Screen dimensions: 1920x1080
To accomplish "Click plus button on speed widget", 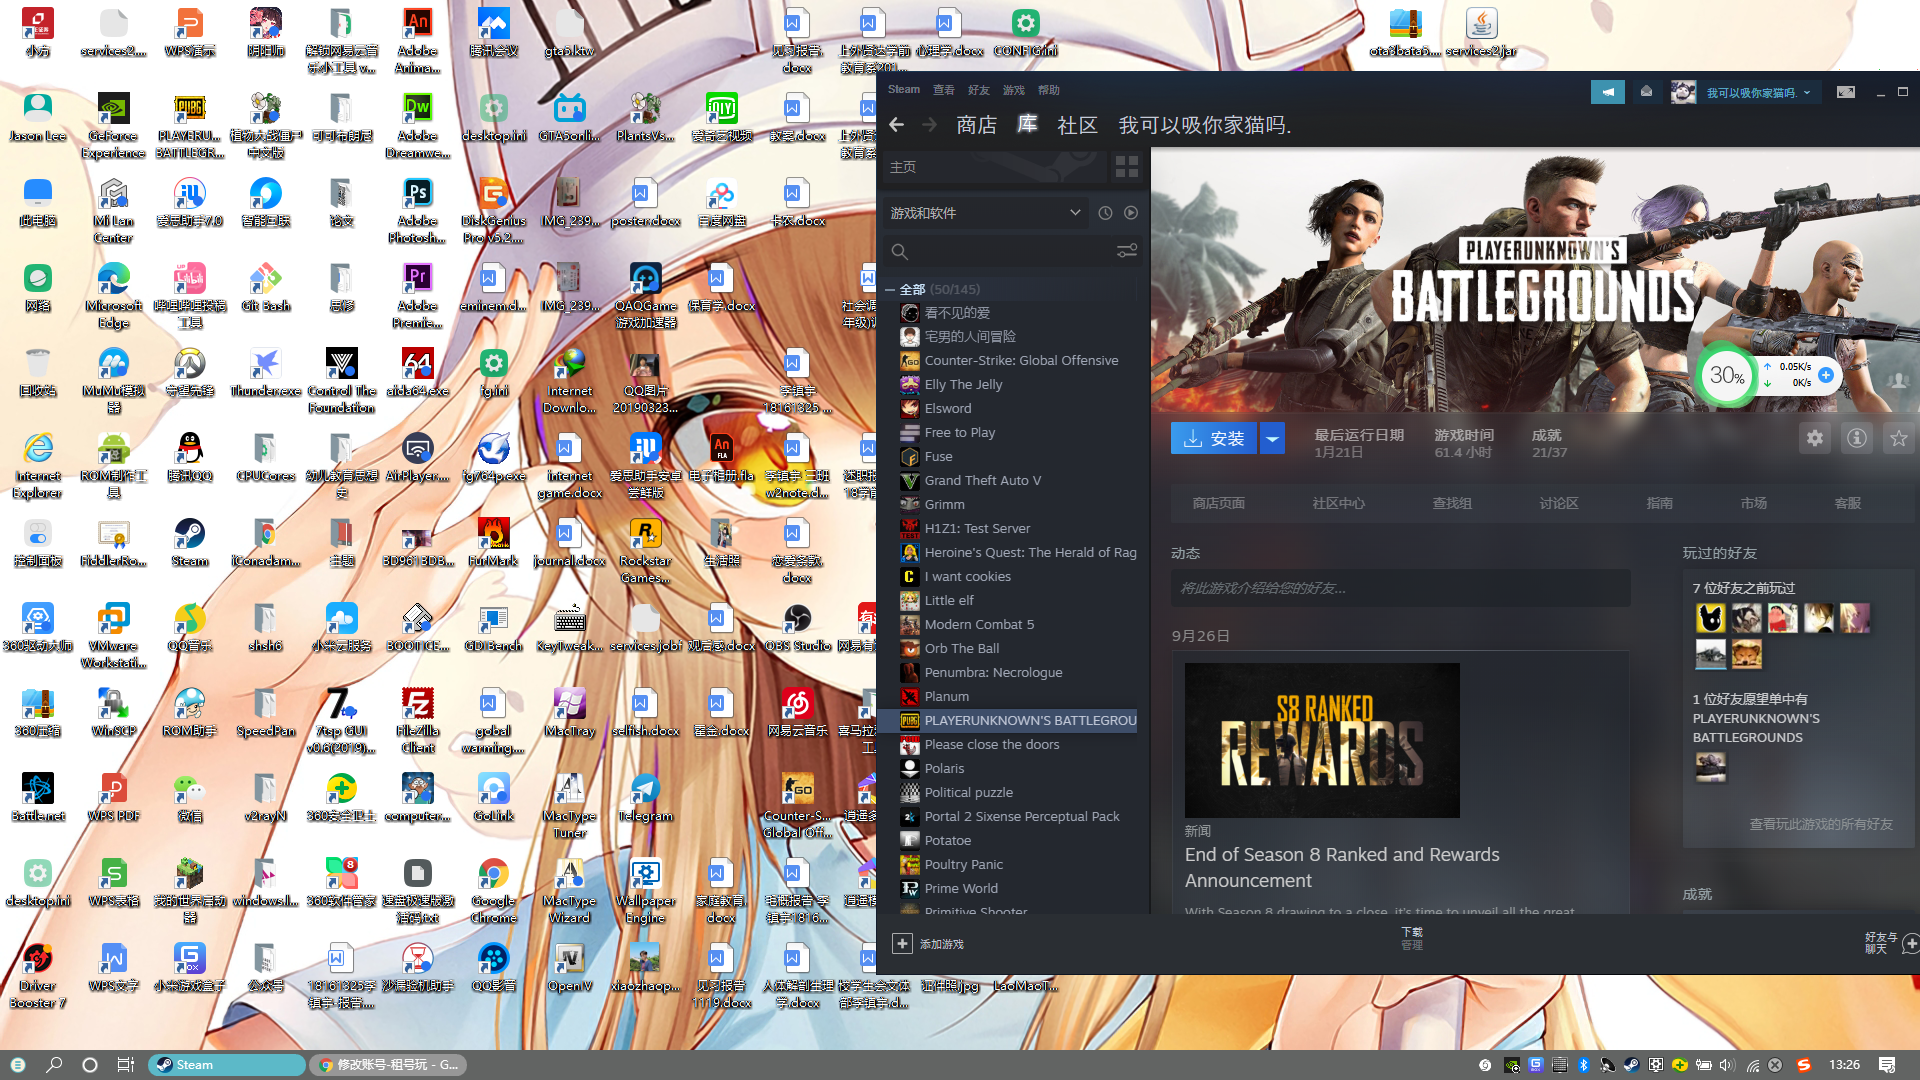I will pyautogui.click(x=1826, y=375).
